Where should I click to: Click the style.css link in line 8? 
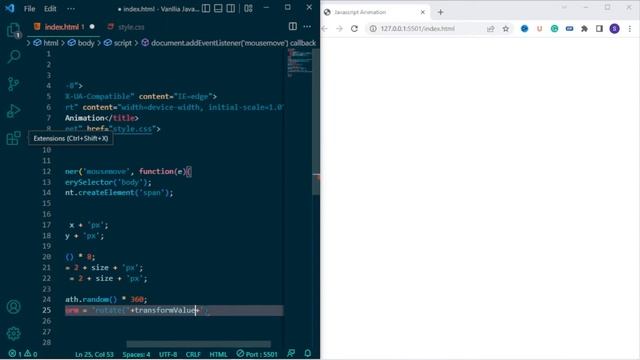(132, 129)
